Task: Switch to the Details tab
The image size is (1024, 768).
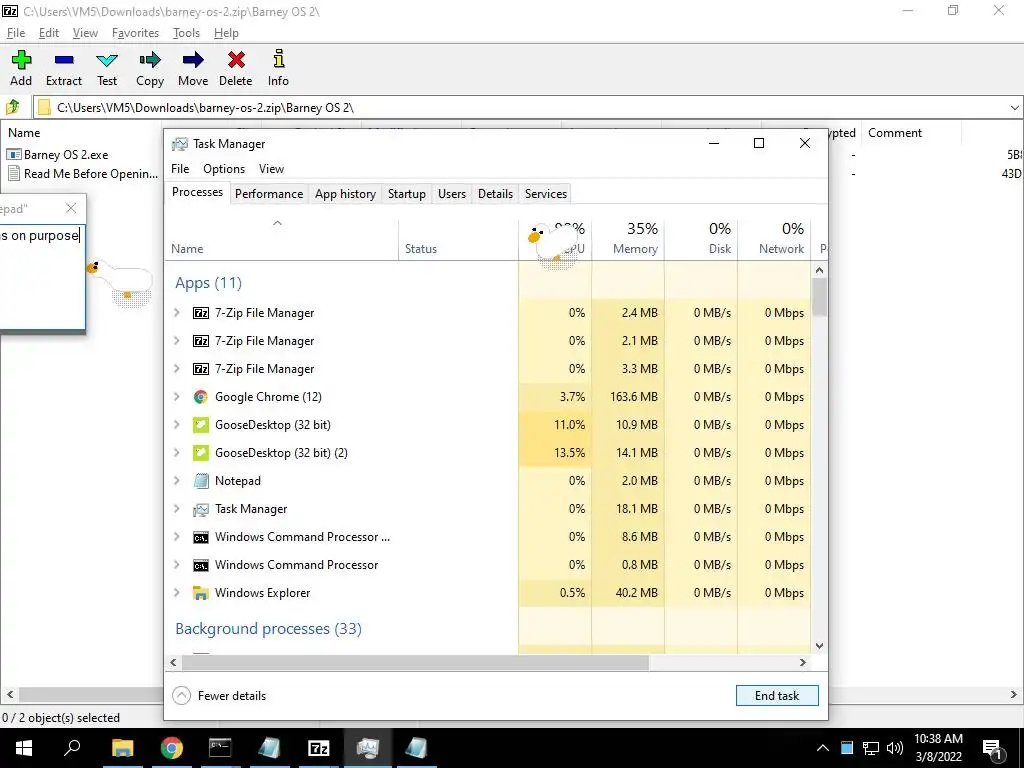Action: click(x=496, y=194)
